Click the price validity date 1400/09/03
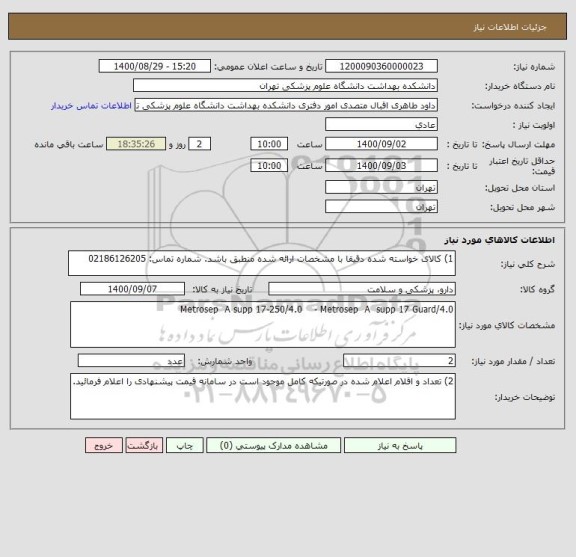 click(381, 165)
